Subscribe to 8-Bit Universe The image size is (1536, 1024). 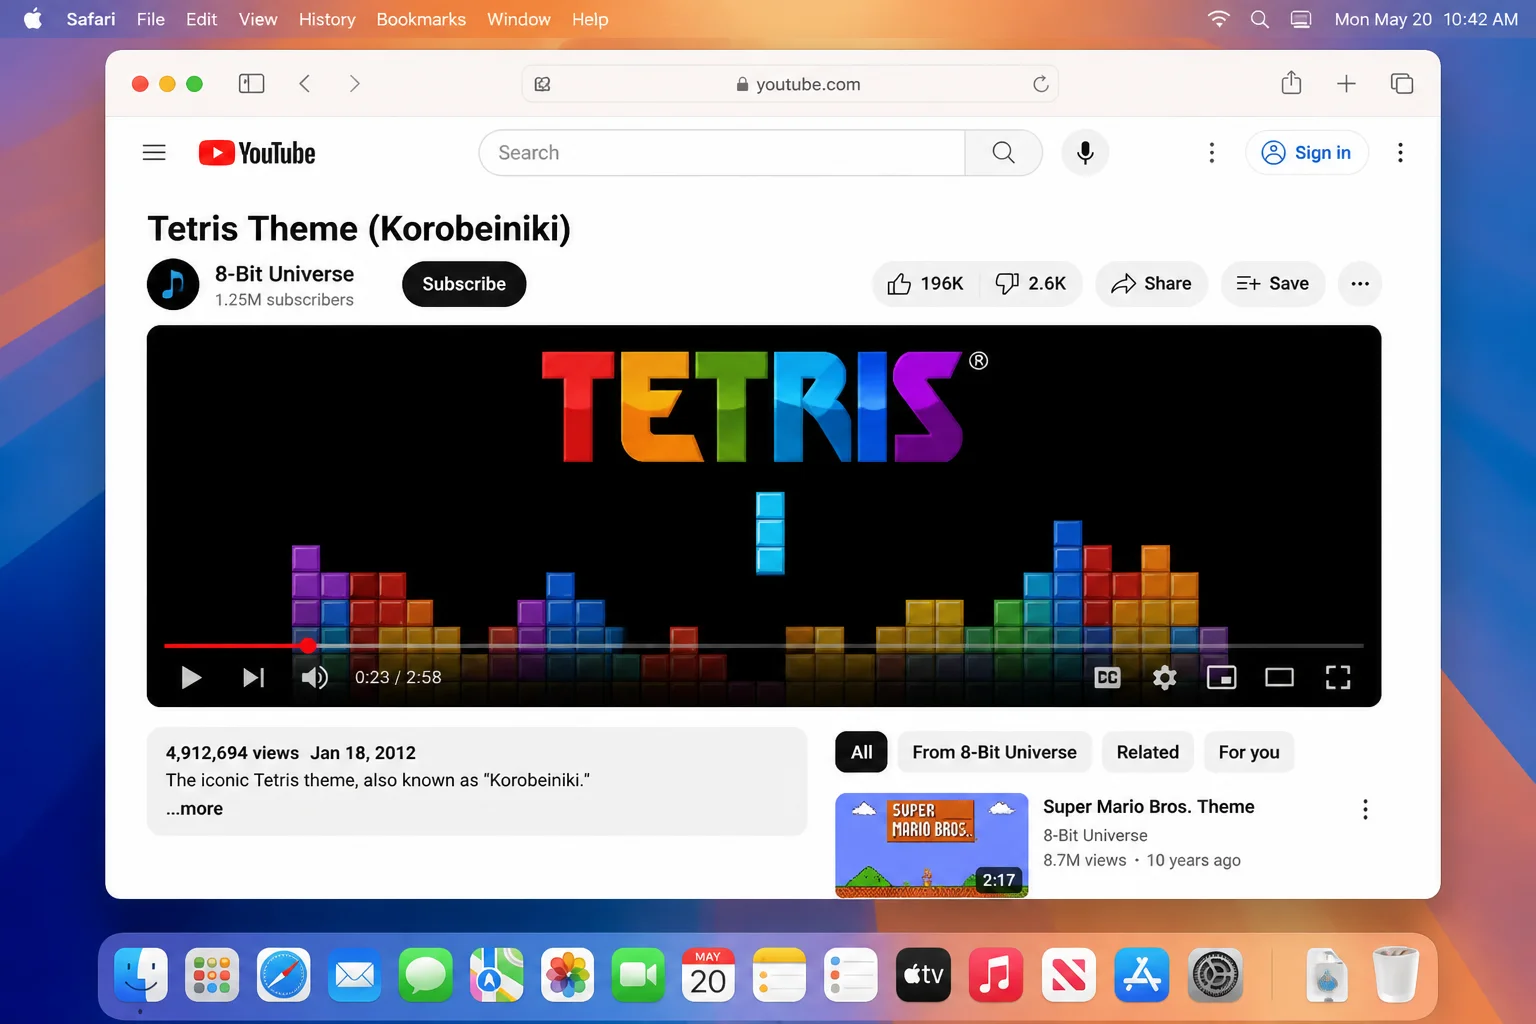click(464, 284)
